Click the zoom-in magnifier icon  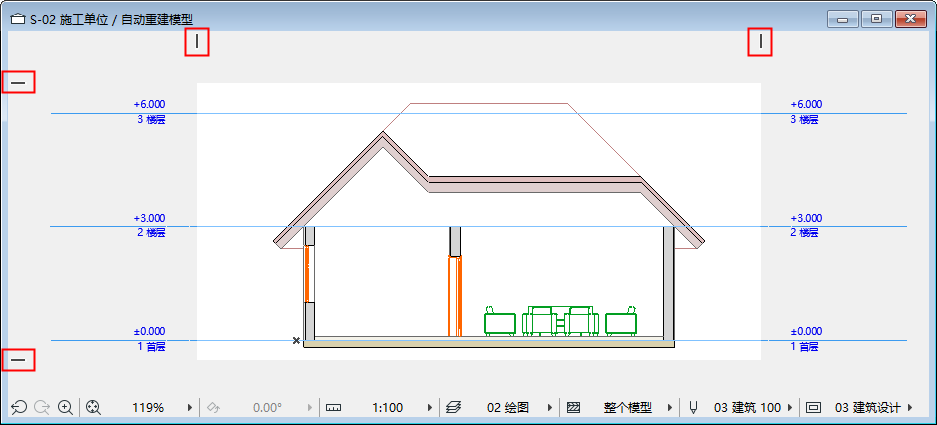coord(66,408)
